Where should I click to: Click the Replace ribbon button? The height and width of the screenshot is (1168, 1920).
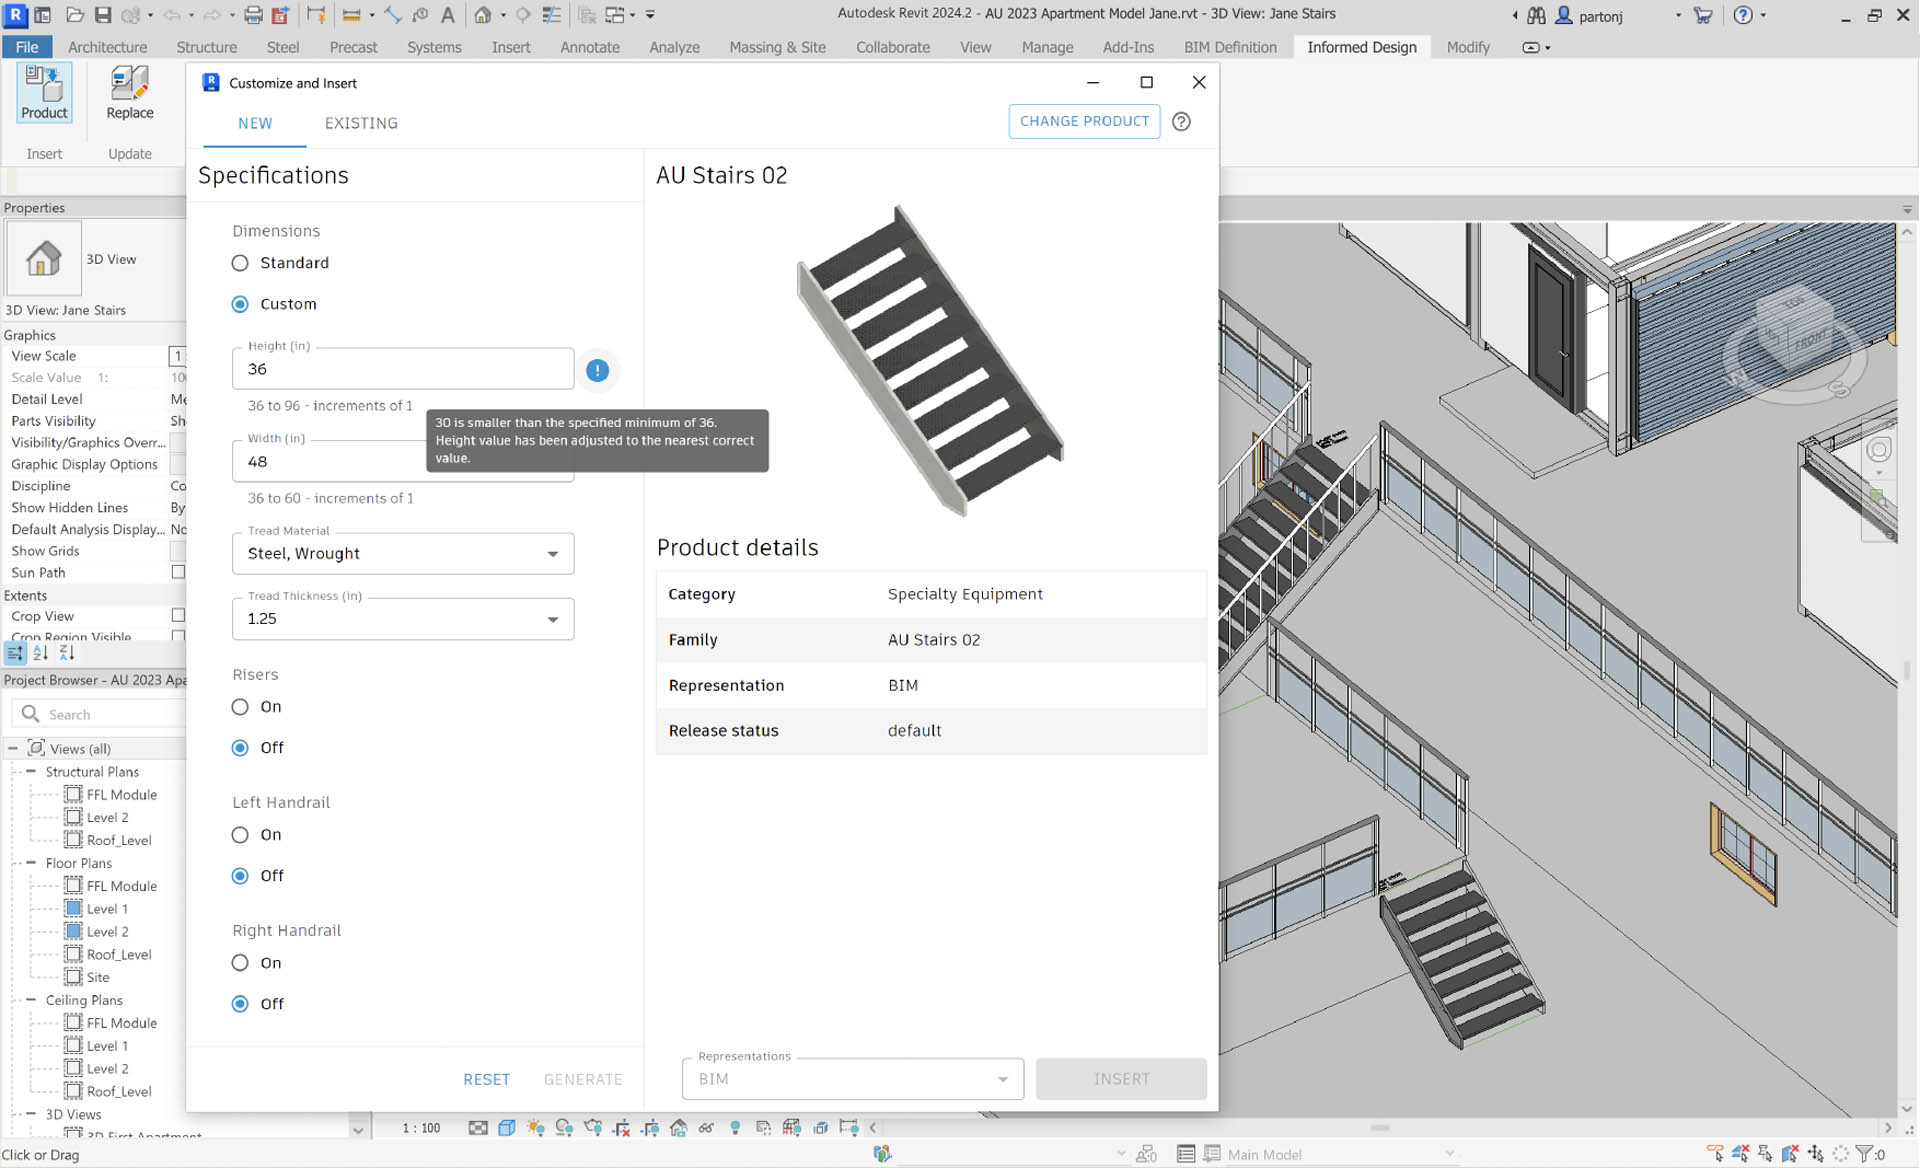tap(130, 93)
